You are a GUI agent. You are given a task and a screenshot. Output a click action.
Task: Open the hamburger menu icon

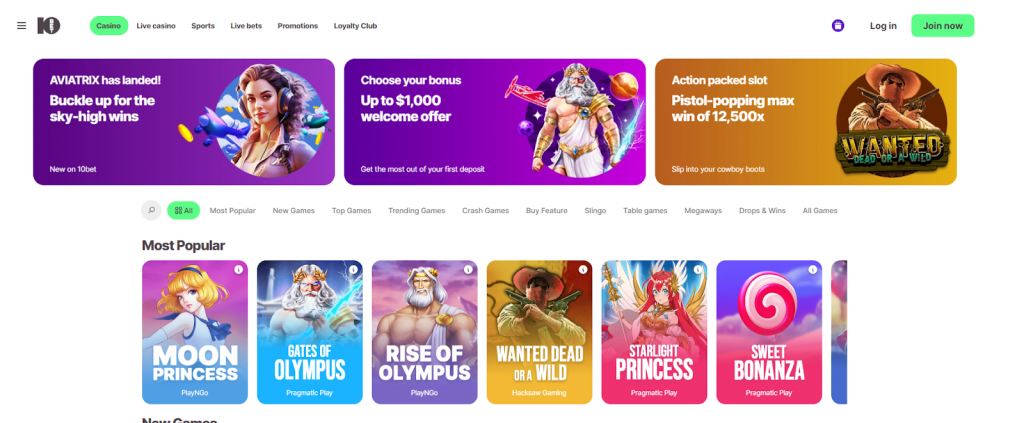tap(22, 26)
